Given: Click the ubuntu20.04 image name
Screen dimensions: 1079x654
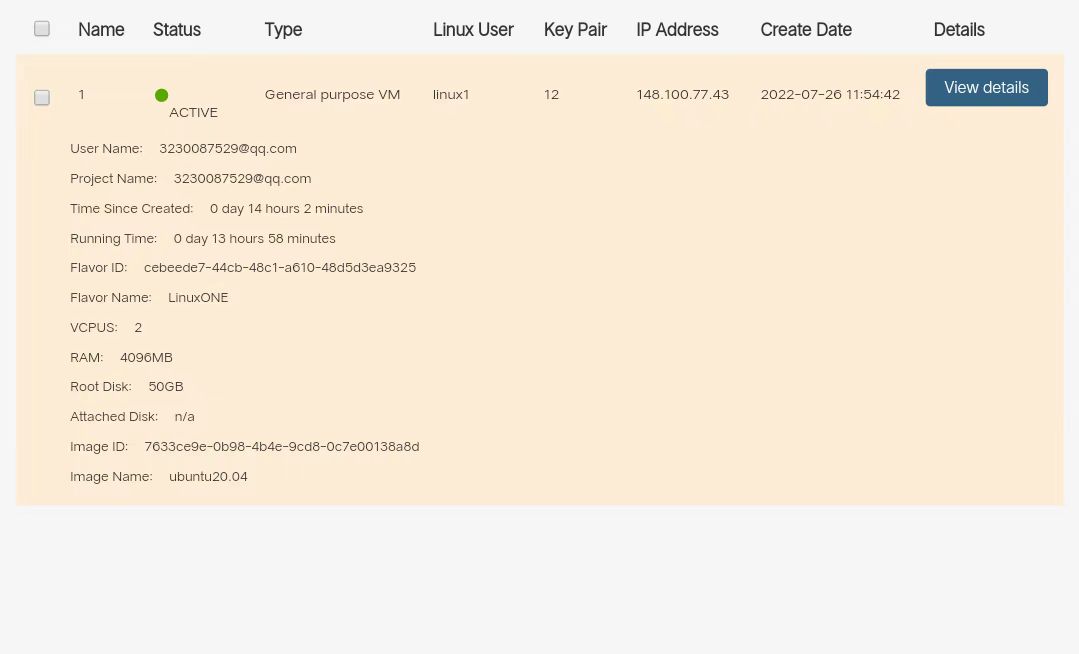Looking at the screenshot, I should point(208,476).
